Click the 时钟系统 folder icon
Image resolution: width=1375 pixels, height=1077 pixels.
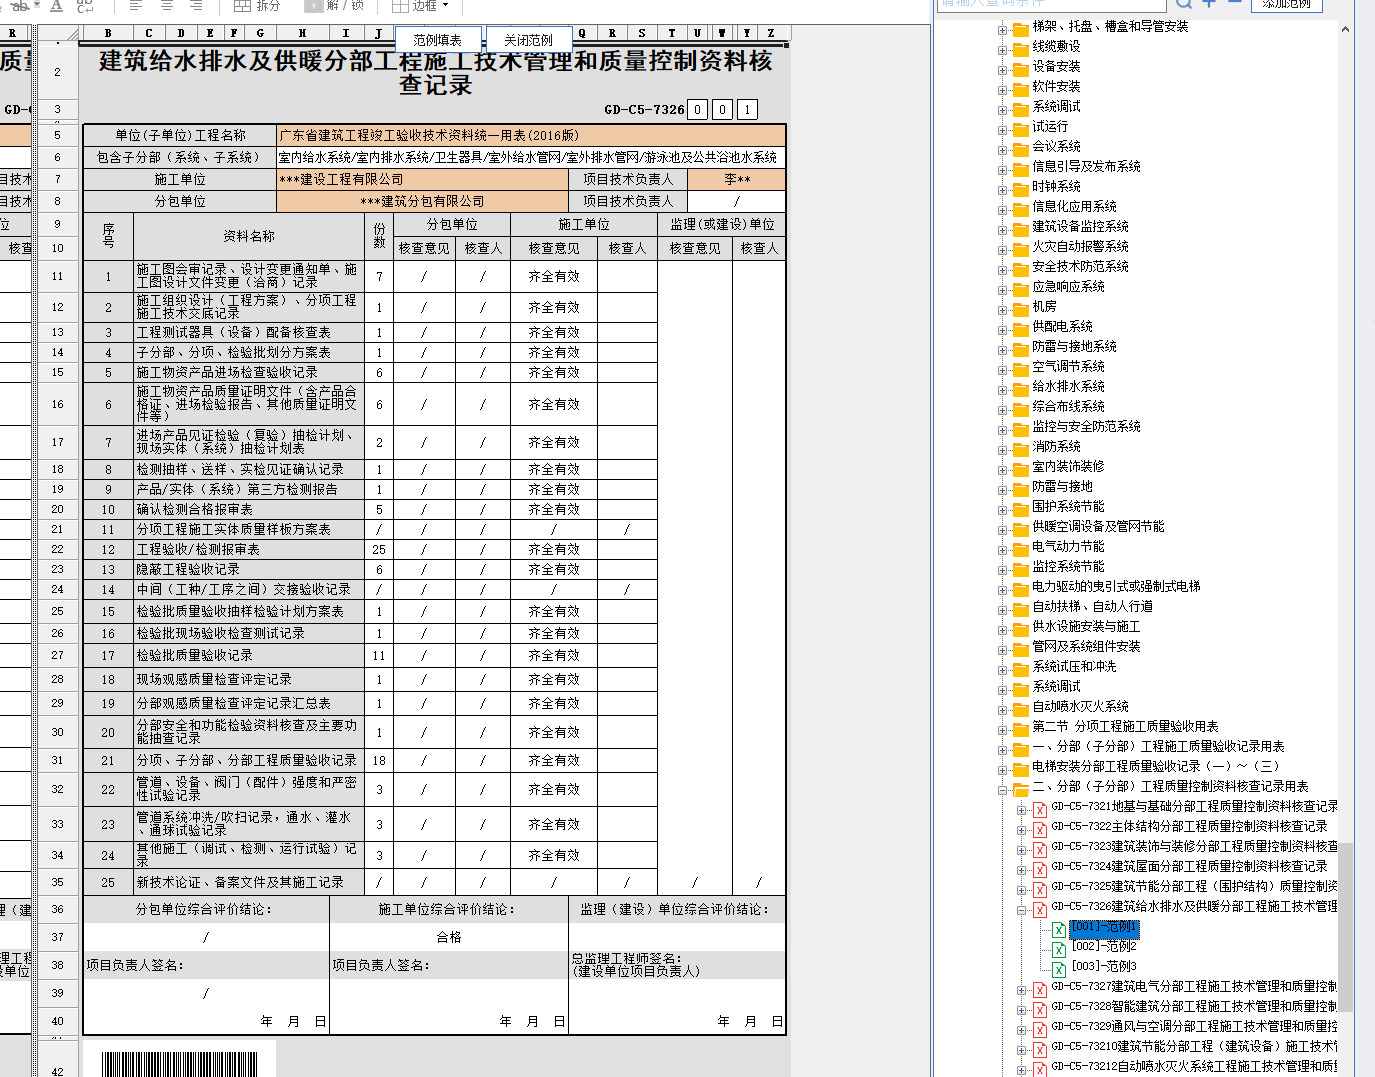[1020, 188]
